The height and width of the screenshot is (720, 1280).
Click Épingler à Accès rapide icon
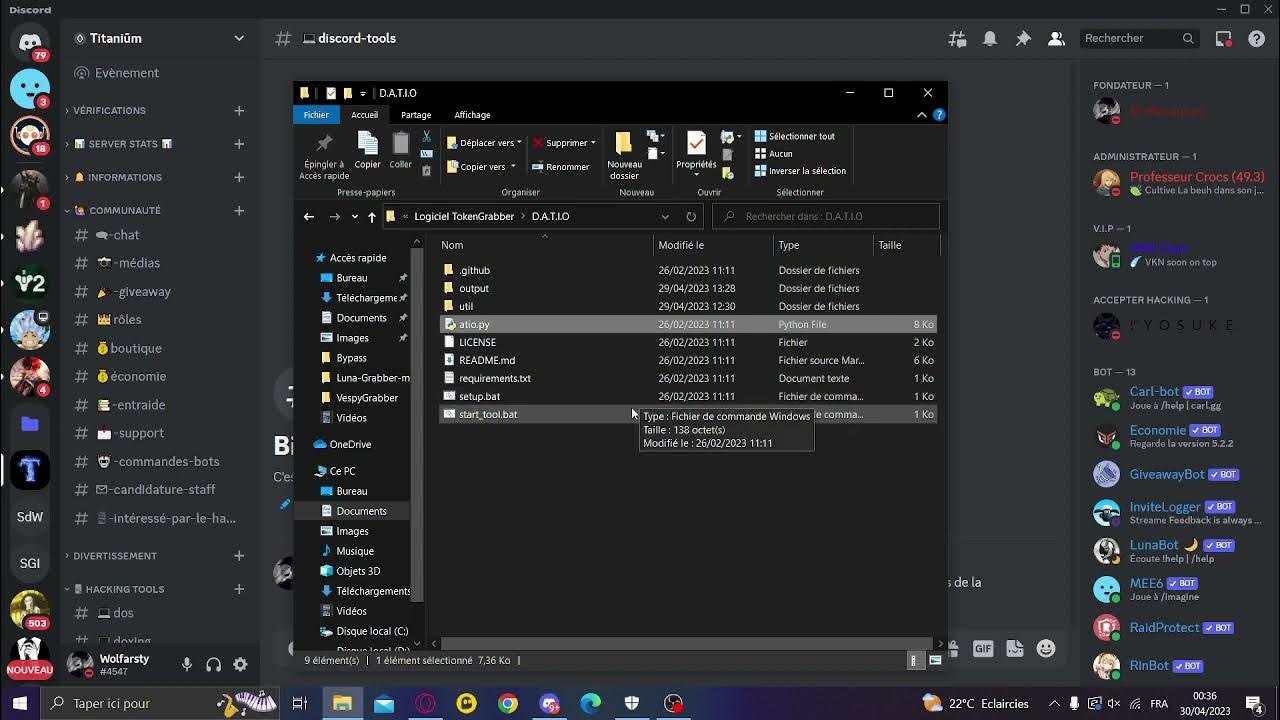(x=323, y=145)
